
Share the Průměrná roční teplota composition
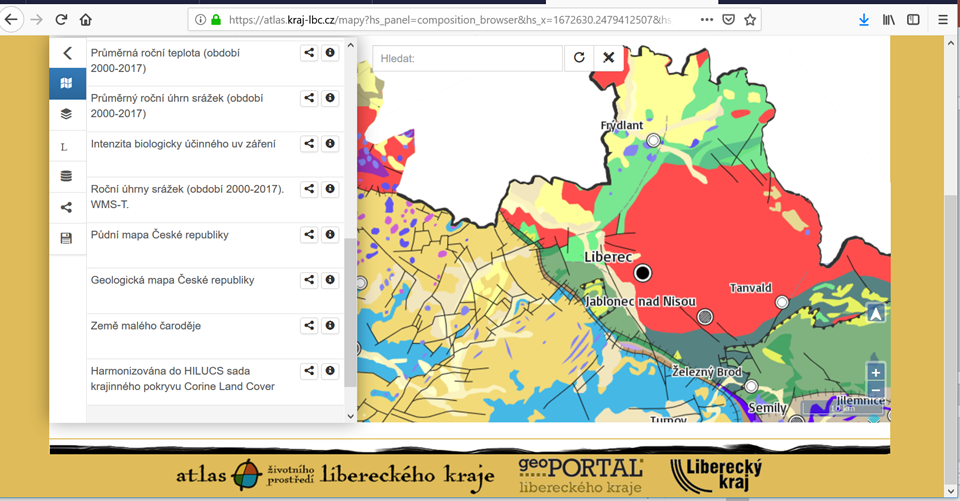click(x=309, y=53)
